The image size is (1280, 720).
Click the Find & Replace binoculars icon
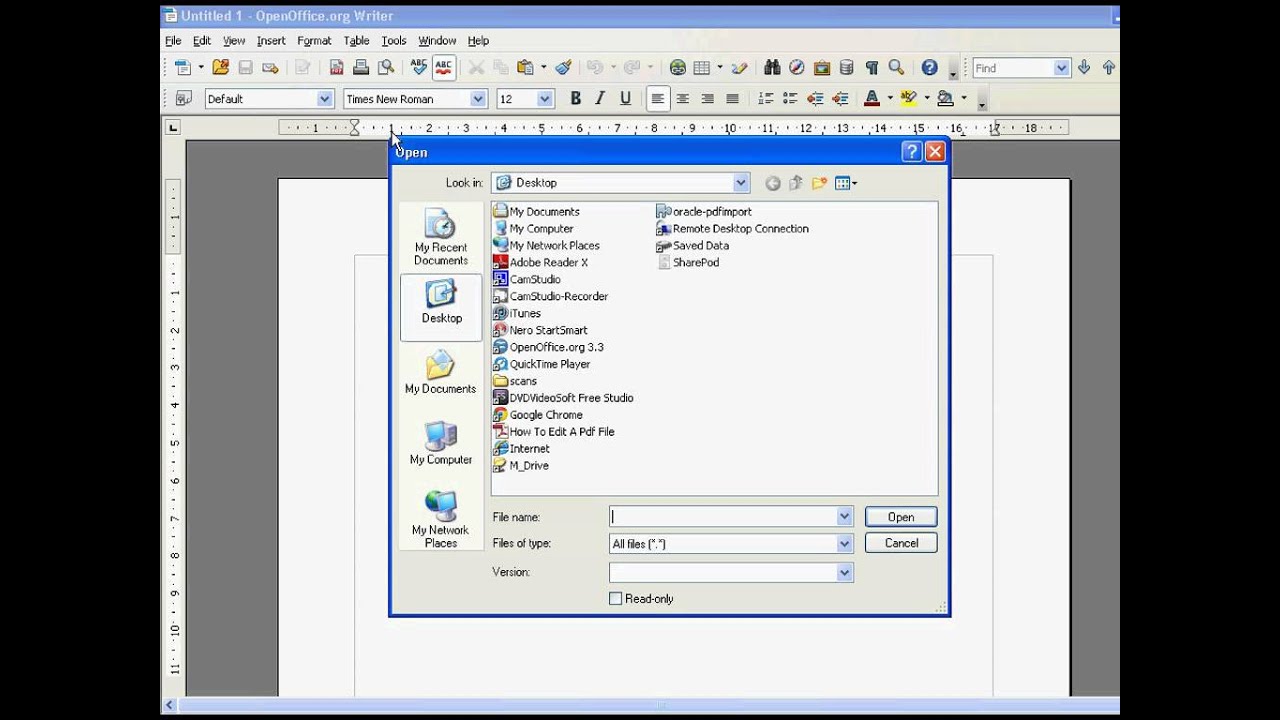[772, 68]
